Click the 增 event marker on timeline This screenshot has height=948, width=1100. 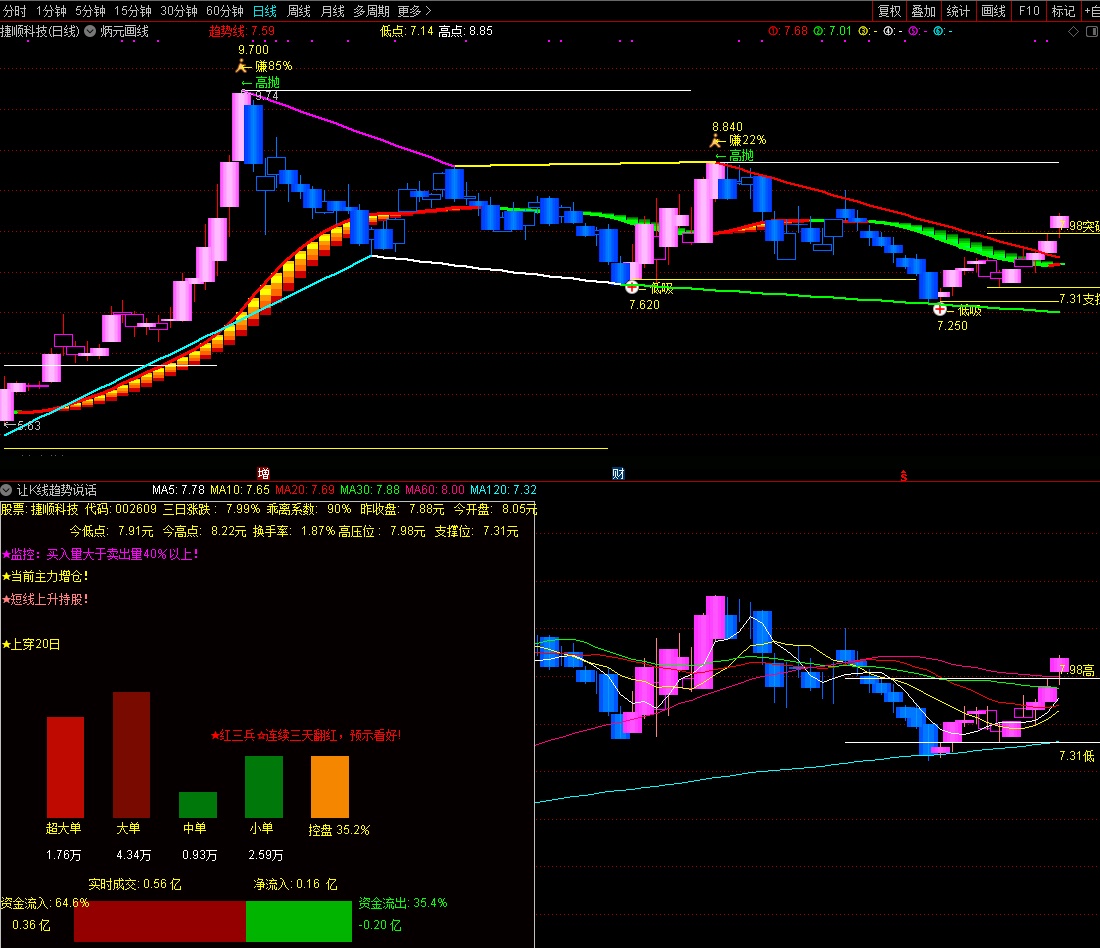(264, 474)
